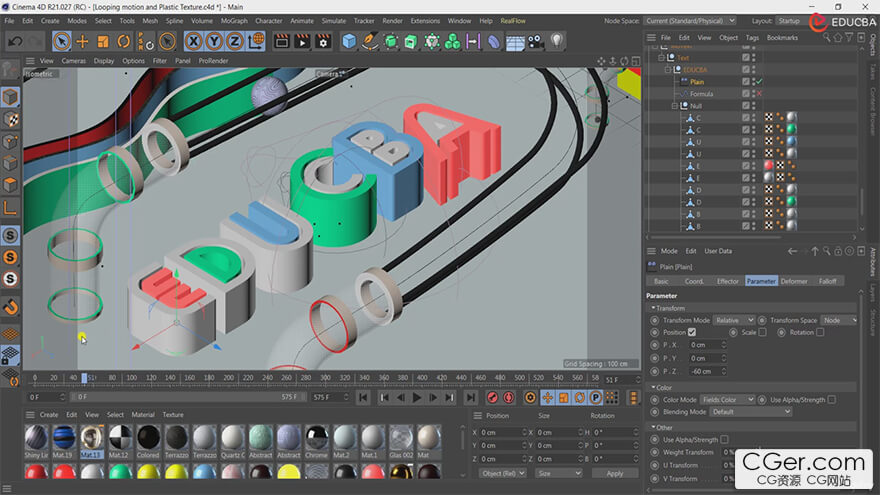The height and width of the screenshot is (495, 880).
Task: Click the Record Active Objects red button
Action: pos(492,397)
